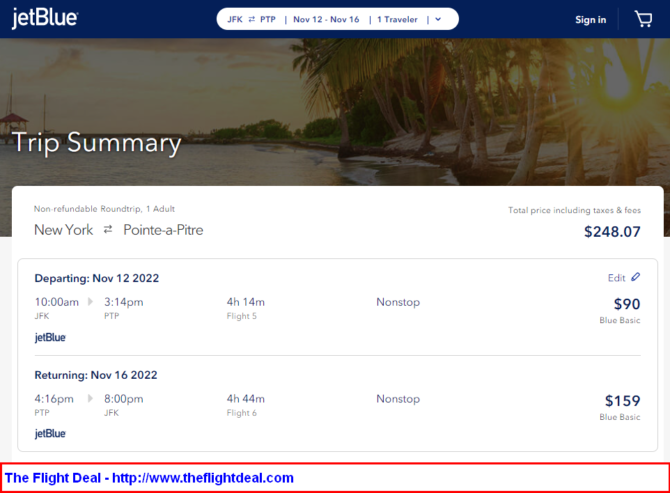Click 'Pointe-a-Pitre' destination text
The image size is (670, 493).
coord(163,230)
